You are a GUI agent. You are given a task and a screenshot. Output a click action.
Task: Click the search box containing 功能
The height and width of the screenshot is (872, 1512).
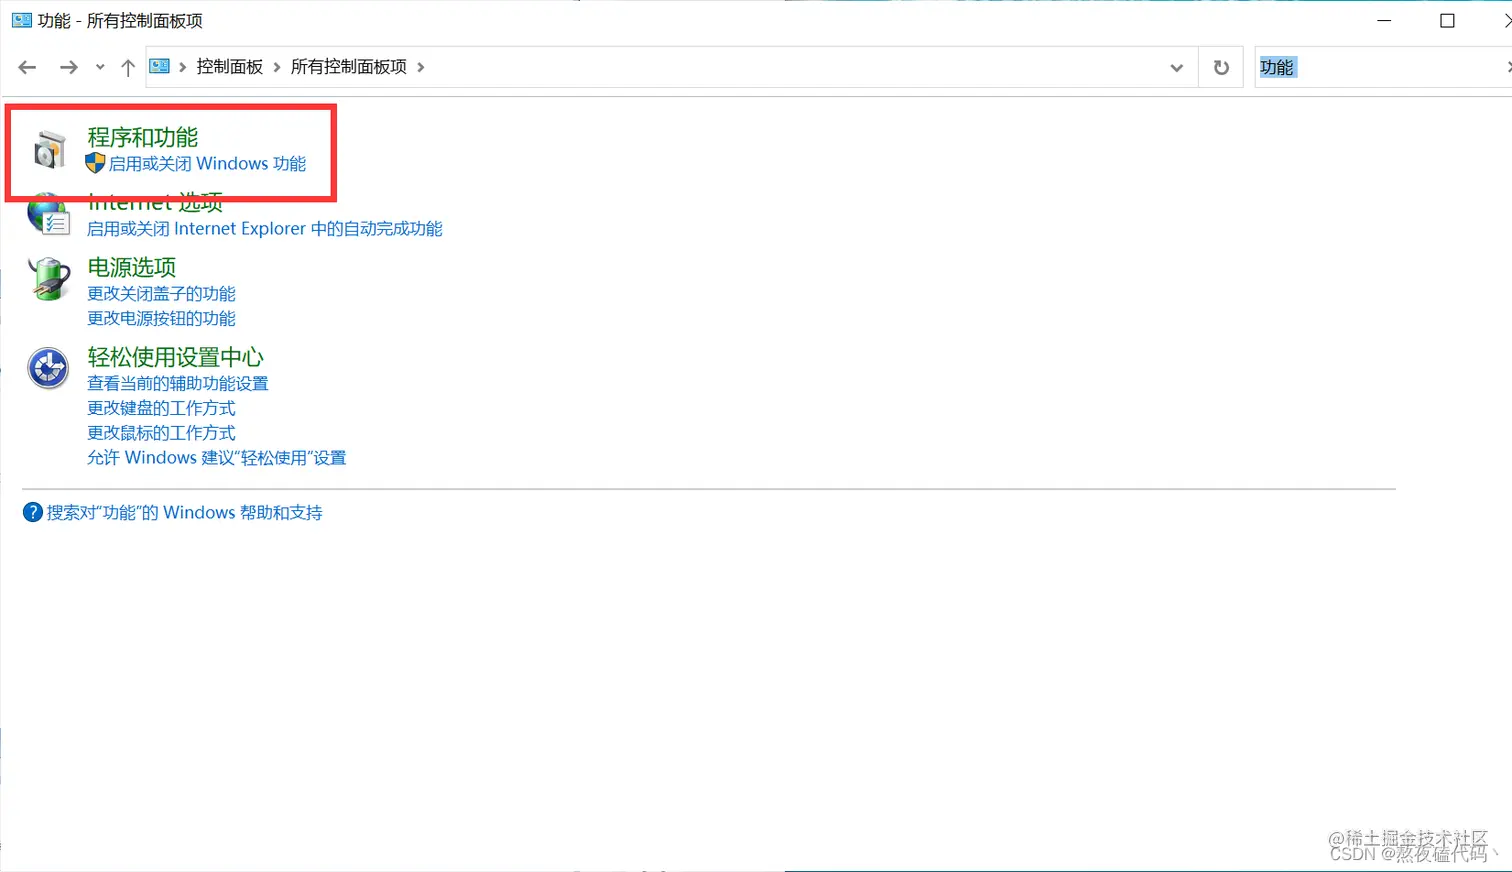1383,67
